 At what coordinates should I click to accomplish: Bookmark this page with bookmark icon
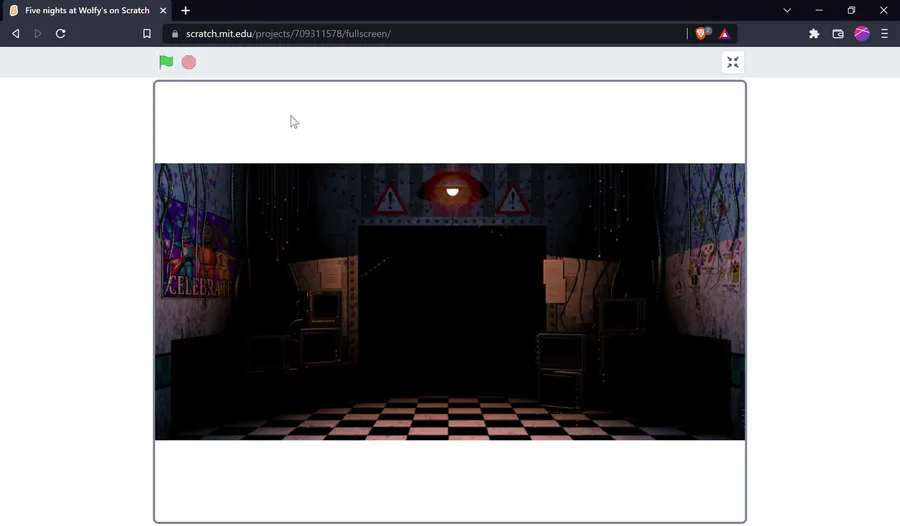(147, 34)
